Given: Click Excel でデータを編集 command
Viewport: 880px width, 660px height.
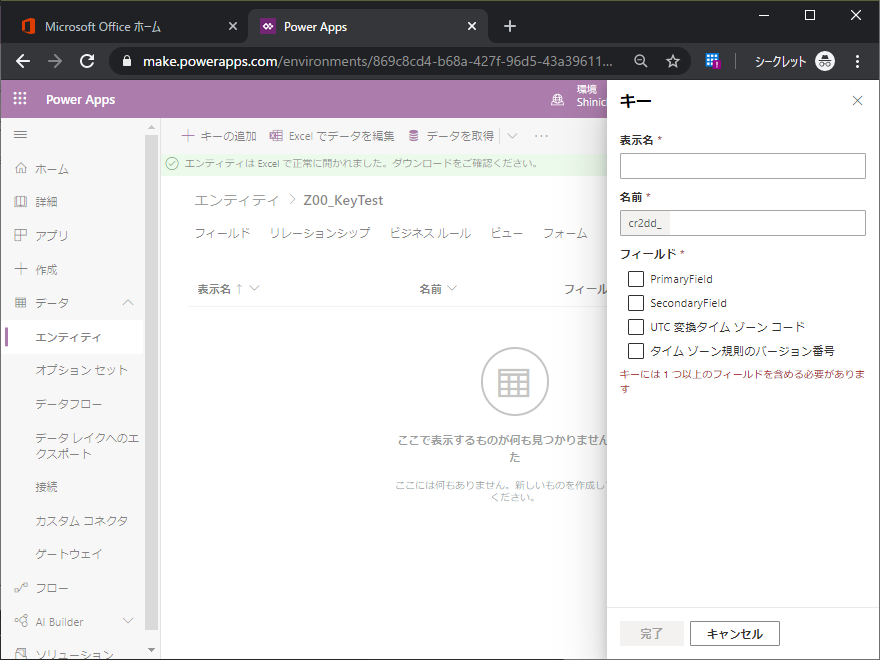Looking at the screenshot, I should (332, 136).
